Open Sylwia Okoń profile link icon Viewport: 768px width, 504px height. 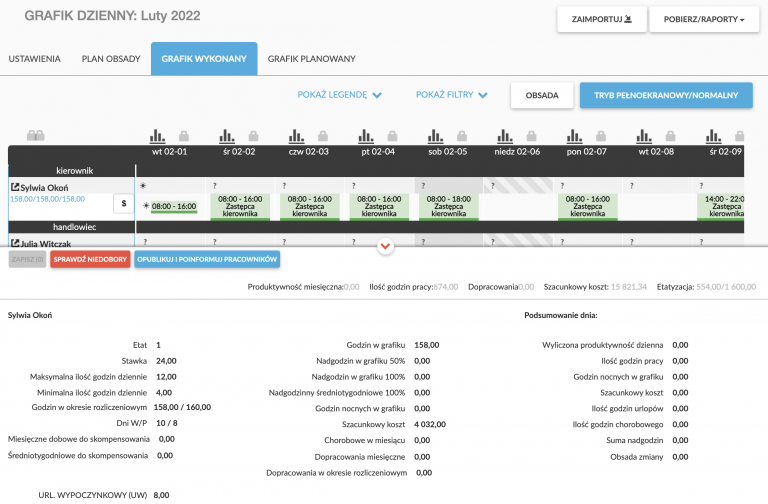[15, 187]
